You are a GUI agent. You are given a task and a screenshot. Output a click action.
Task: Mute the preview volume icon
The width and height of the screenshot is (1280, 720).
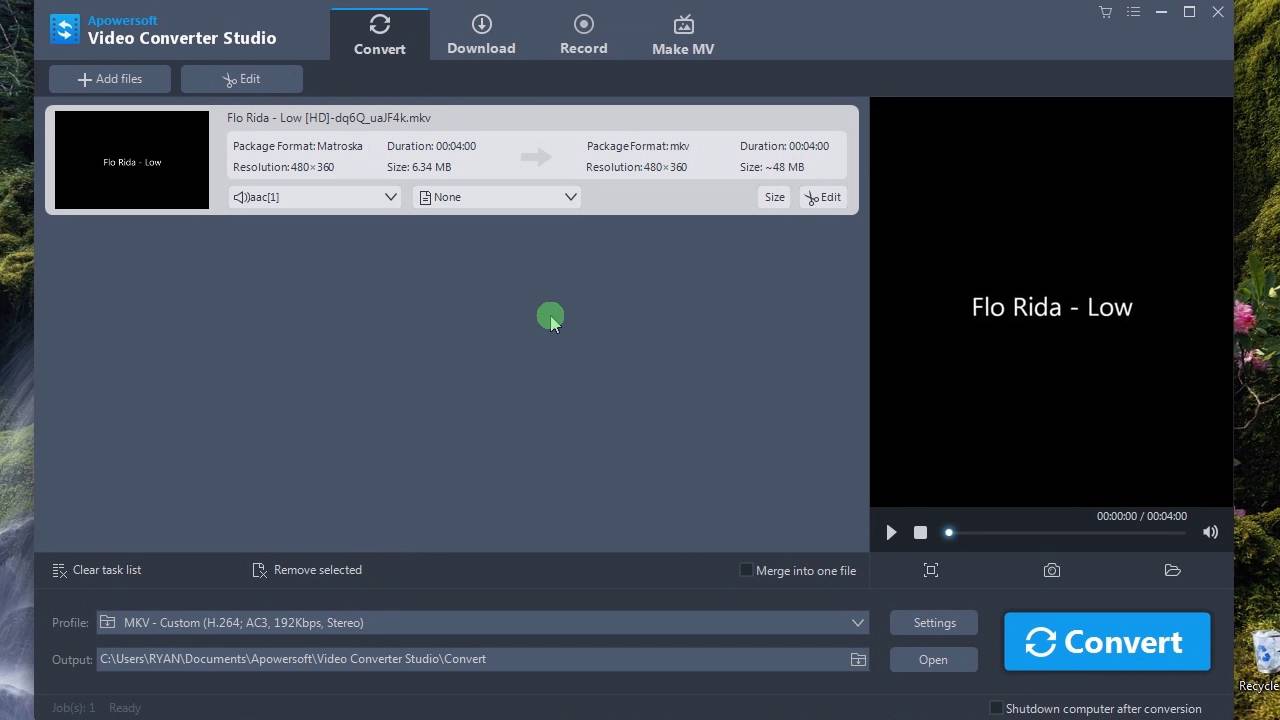coord(1210,533)
